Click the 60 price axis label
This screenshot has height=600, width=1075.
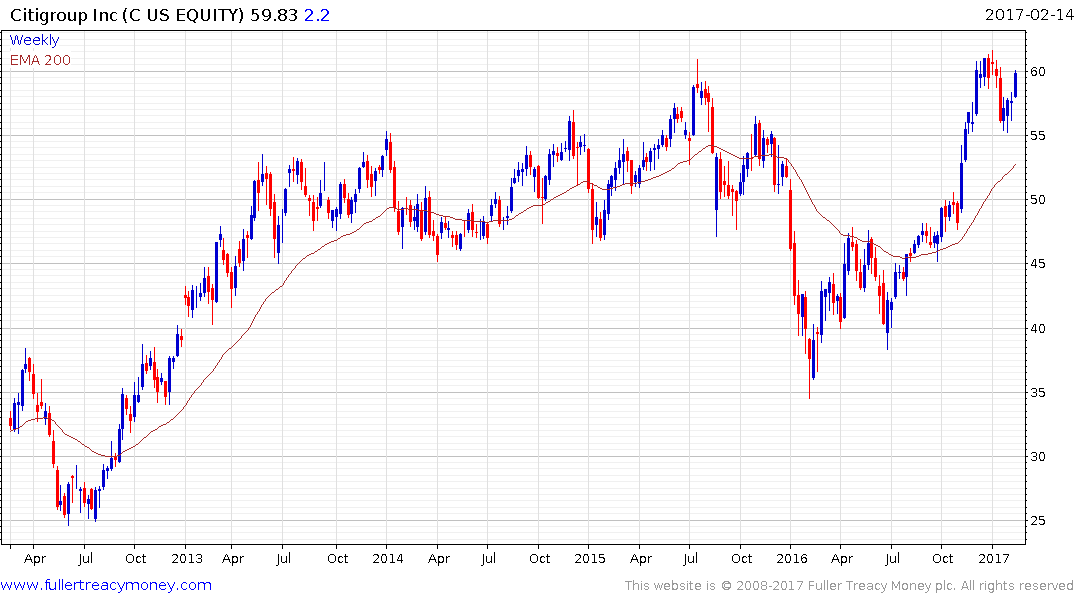tap(1037, 71)
